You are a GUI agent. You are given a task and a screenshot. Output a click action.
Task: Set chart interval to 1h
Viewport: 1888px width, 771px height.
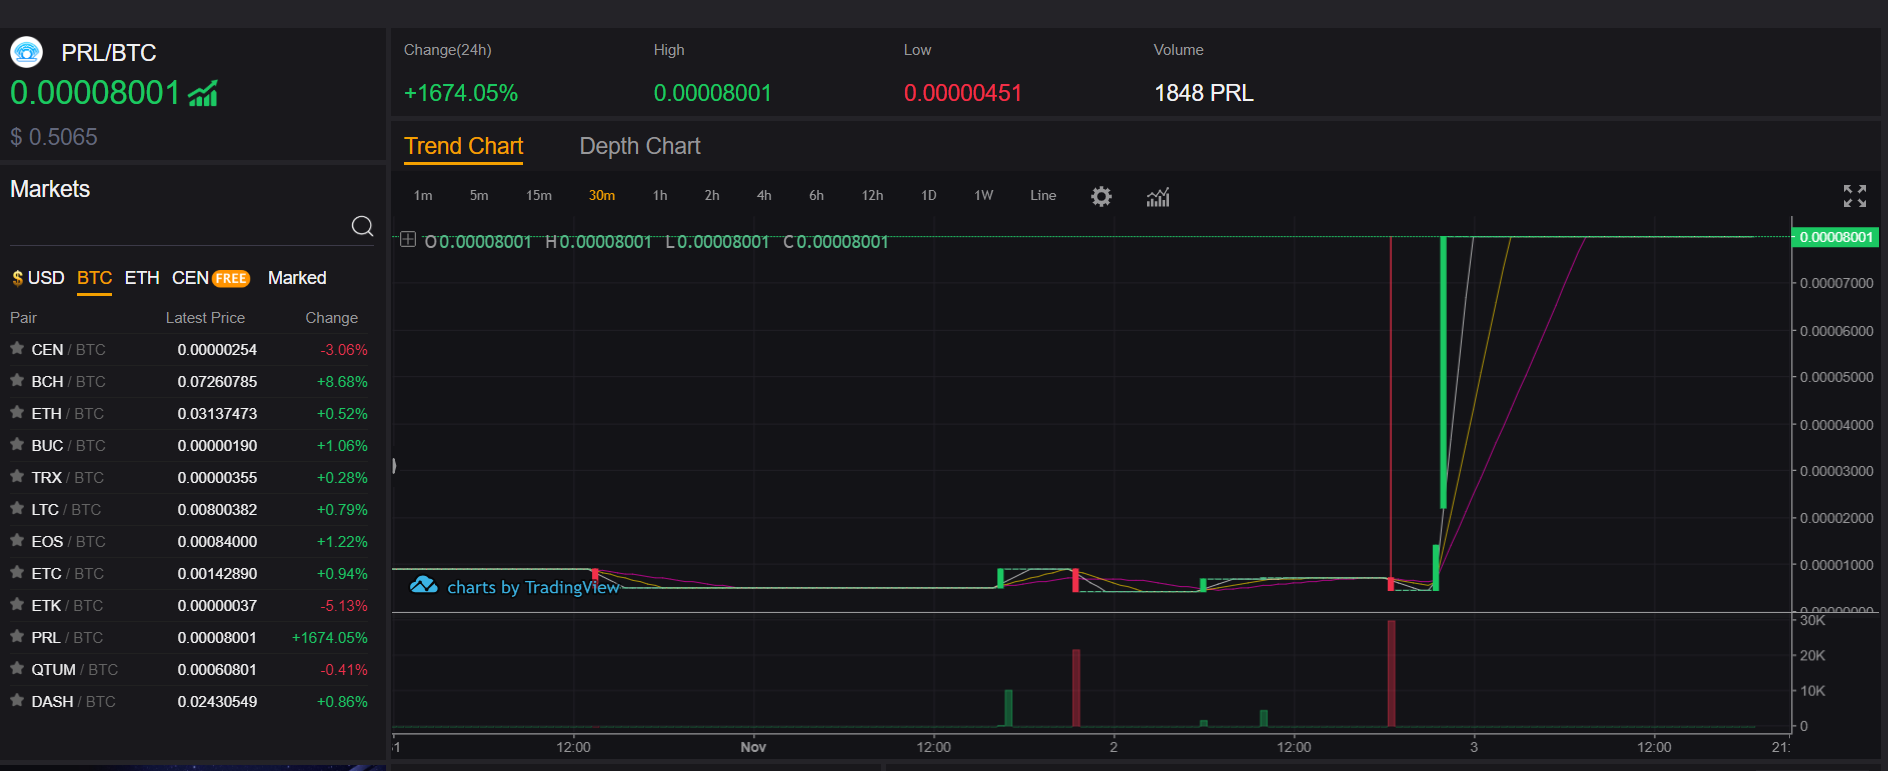(x=660, y=196)
